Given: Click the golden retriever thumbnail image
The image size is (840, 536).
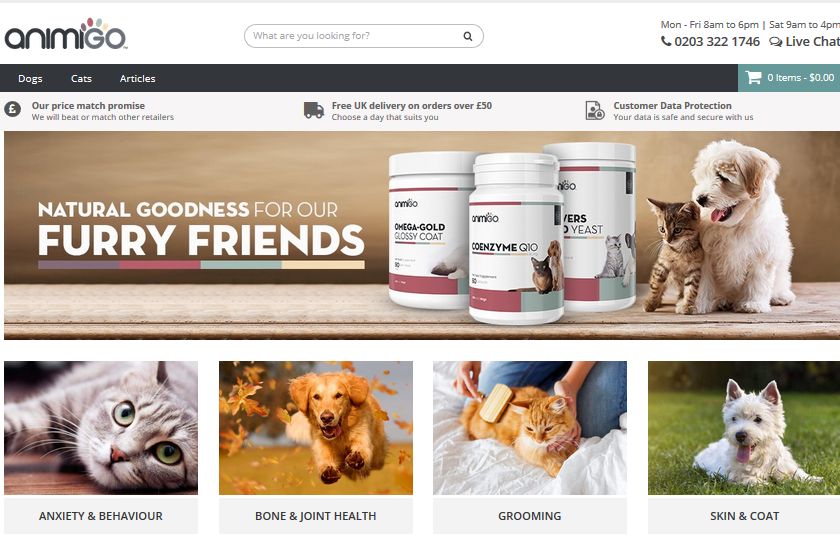Looking at the screenshot, I should (x=316, y=428).
